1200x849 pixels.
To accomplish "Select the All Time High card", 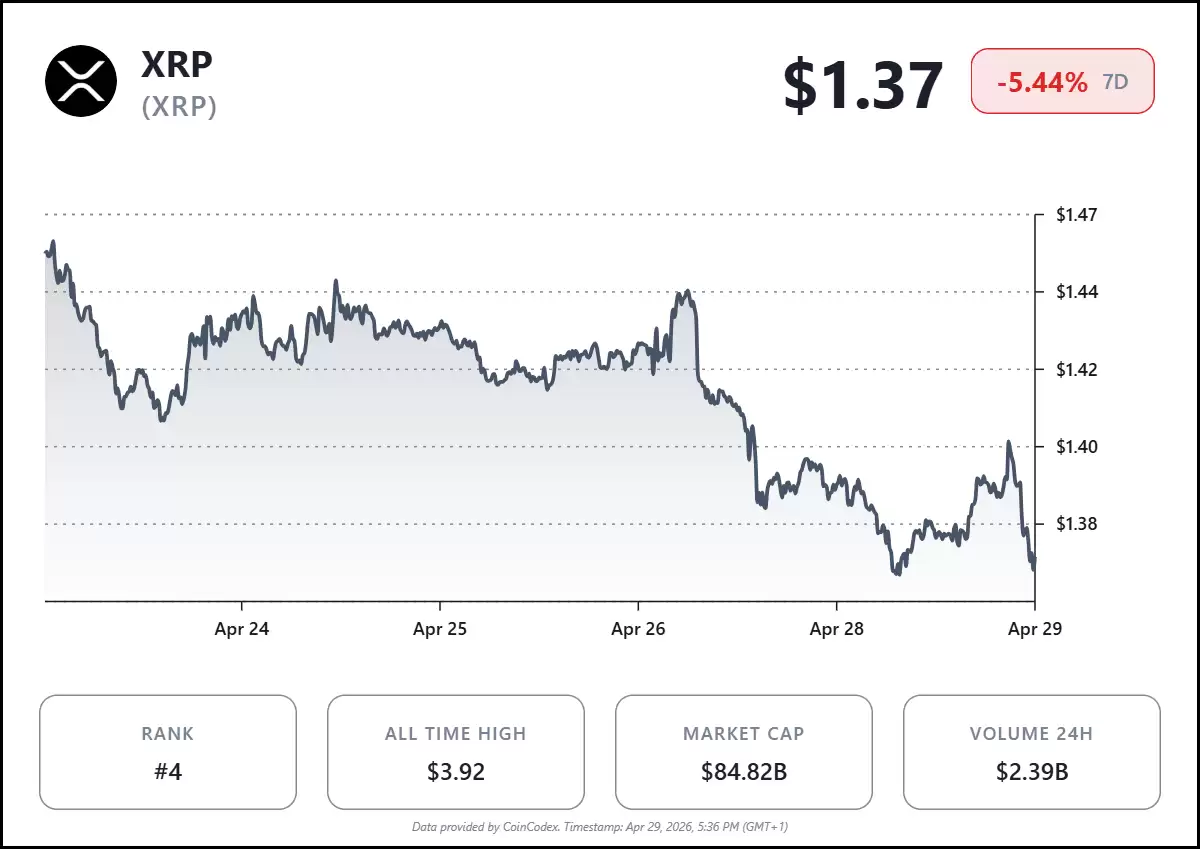I will pos(456,752).
